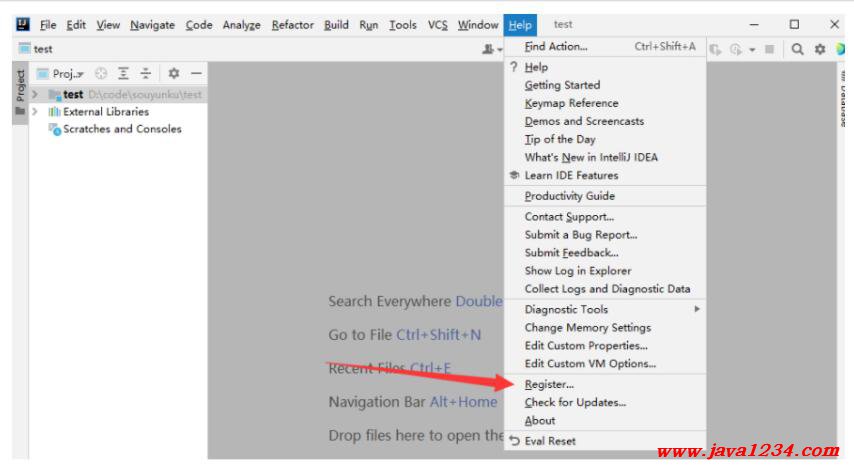
Task: Click the user account icon in toolbar
Action: click(x=490, y=48)
